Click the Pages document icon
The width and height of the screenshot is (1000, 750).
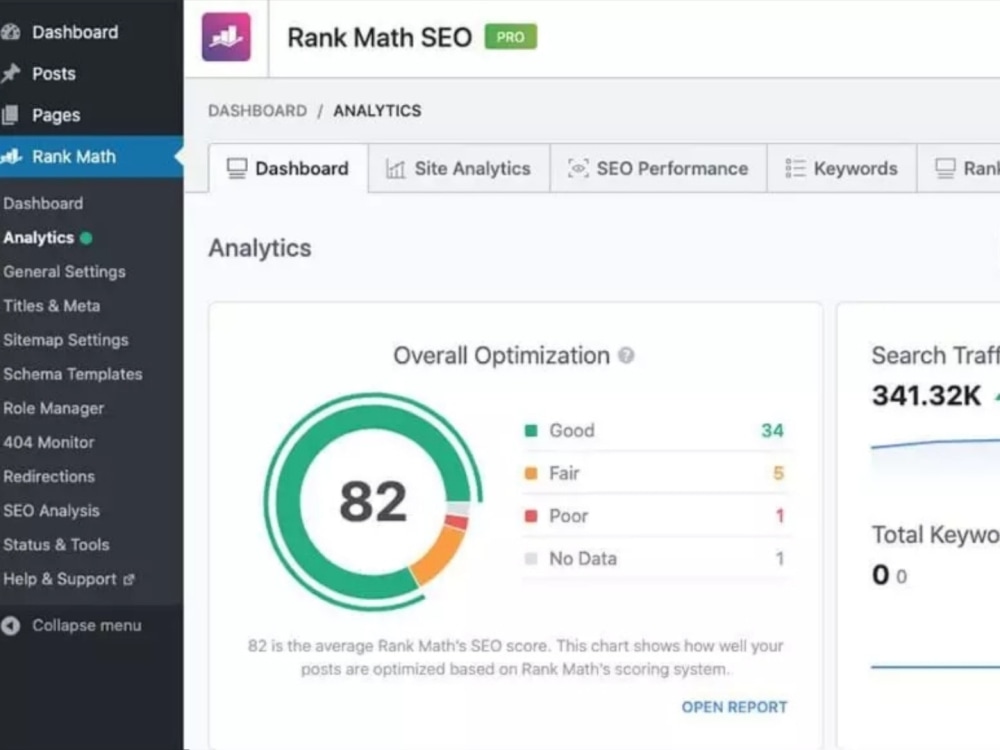point(10,115)
